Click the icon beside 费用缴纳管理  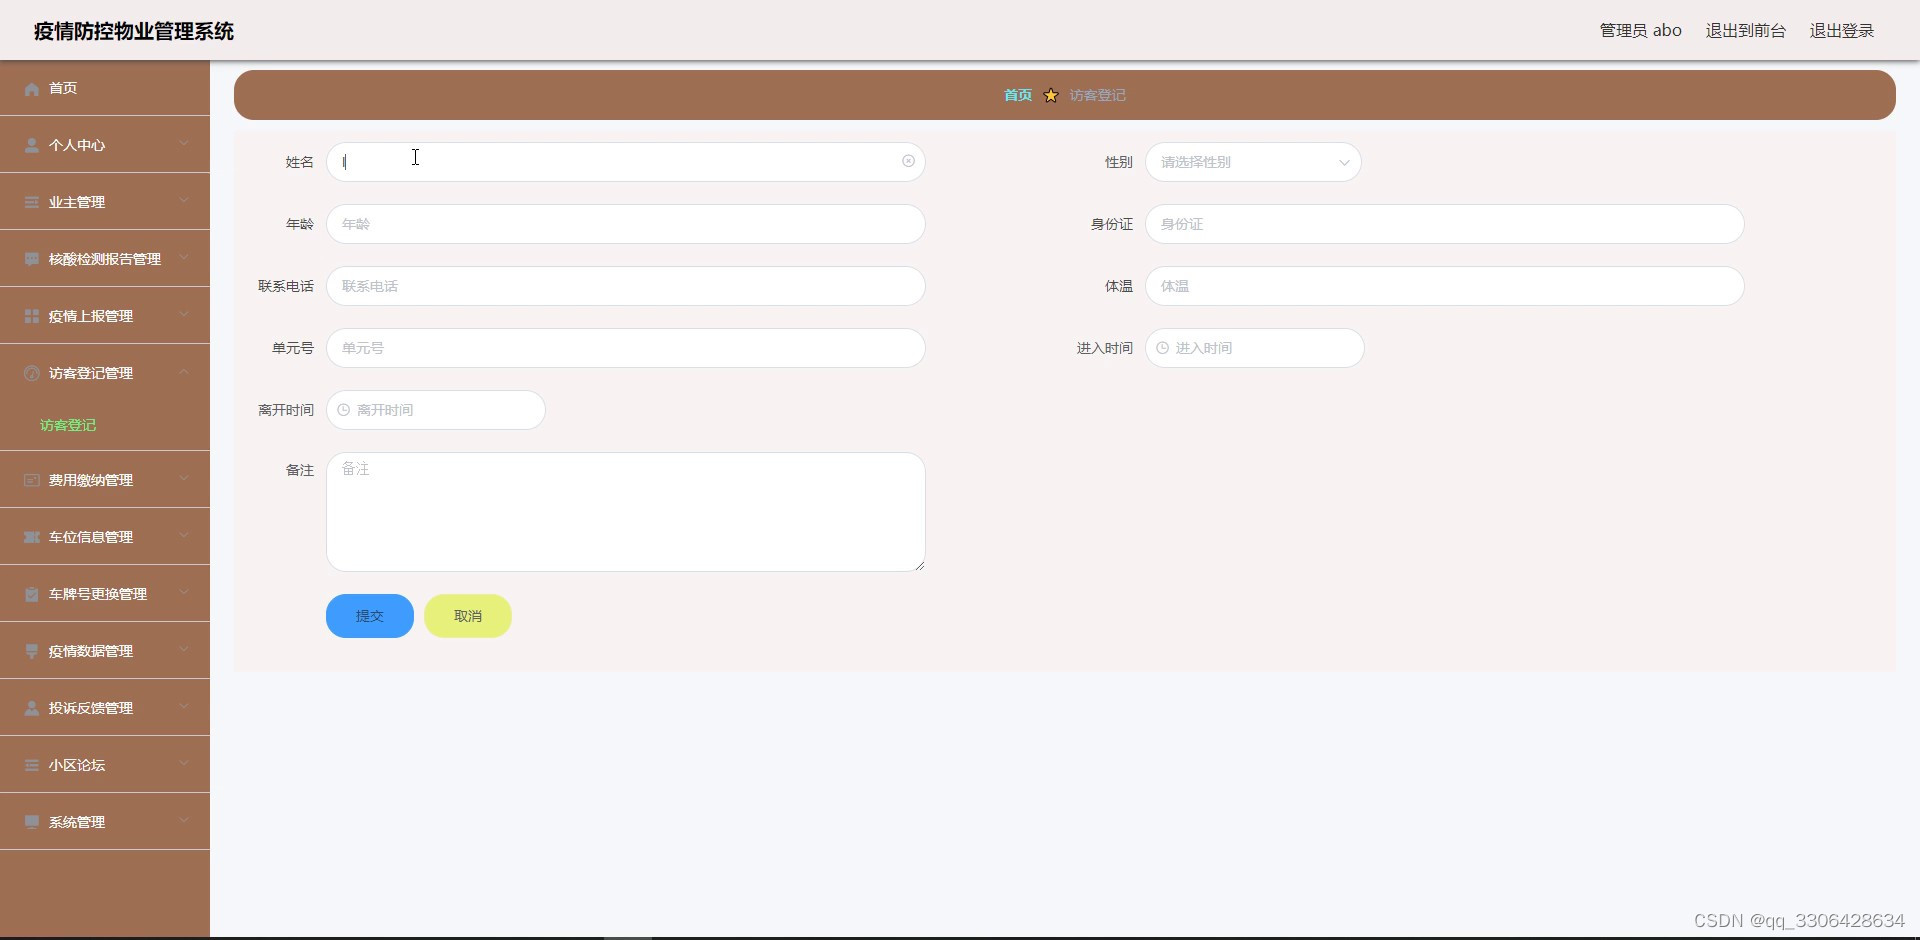[32, 481]
